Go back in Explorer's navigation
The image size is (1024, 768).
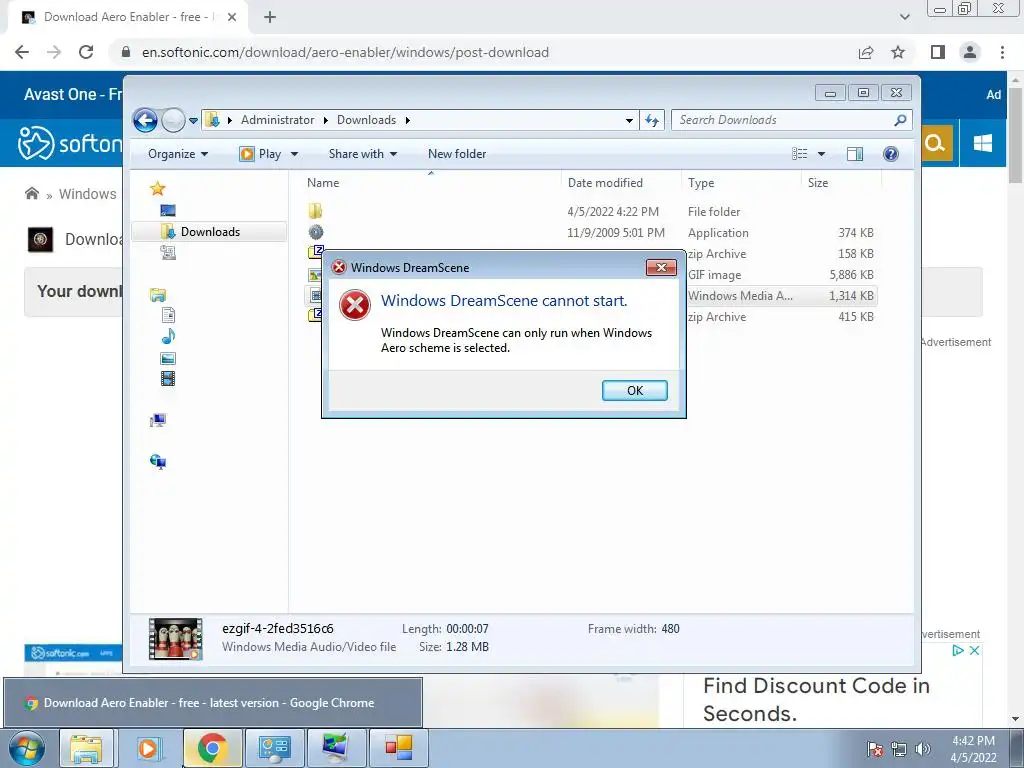click(145, 120)
